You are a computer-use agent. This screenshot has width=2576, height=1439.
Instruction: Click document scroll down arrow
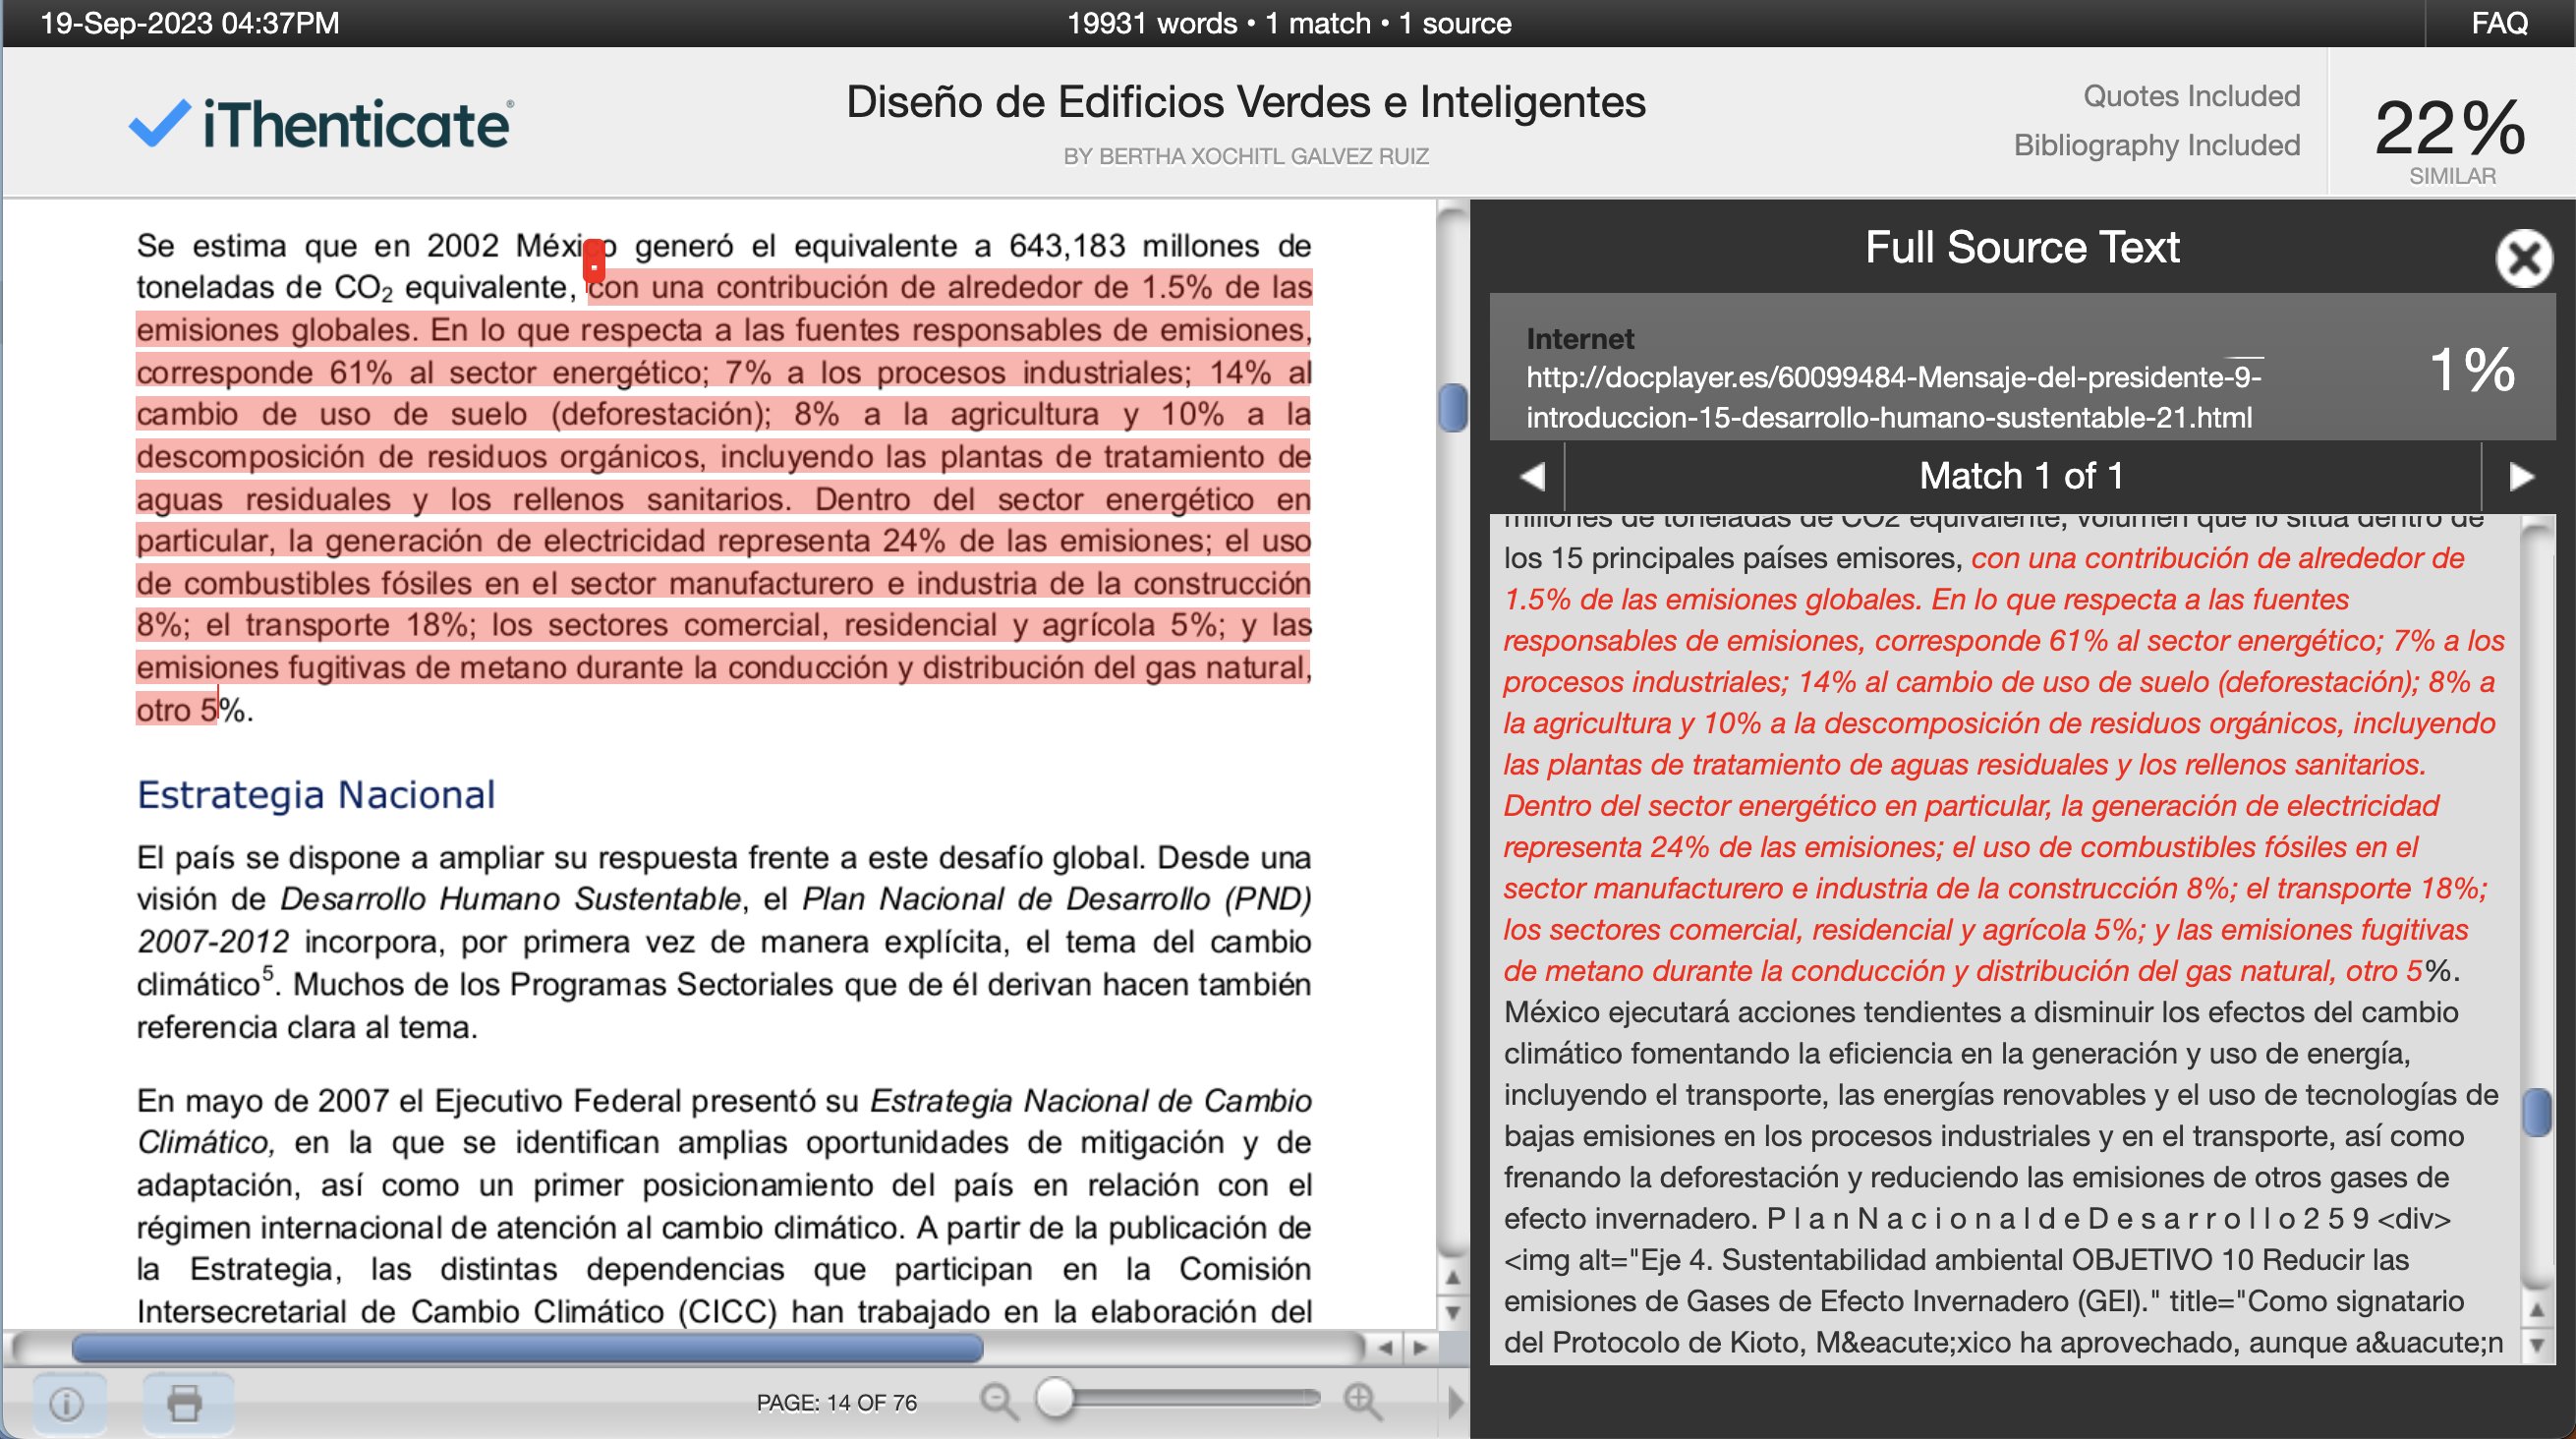(x=1453, y=1312)
